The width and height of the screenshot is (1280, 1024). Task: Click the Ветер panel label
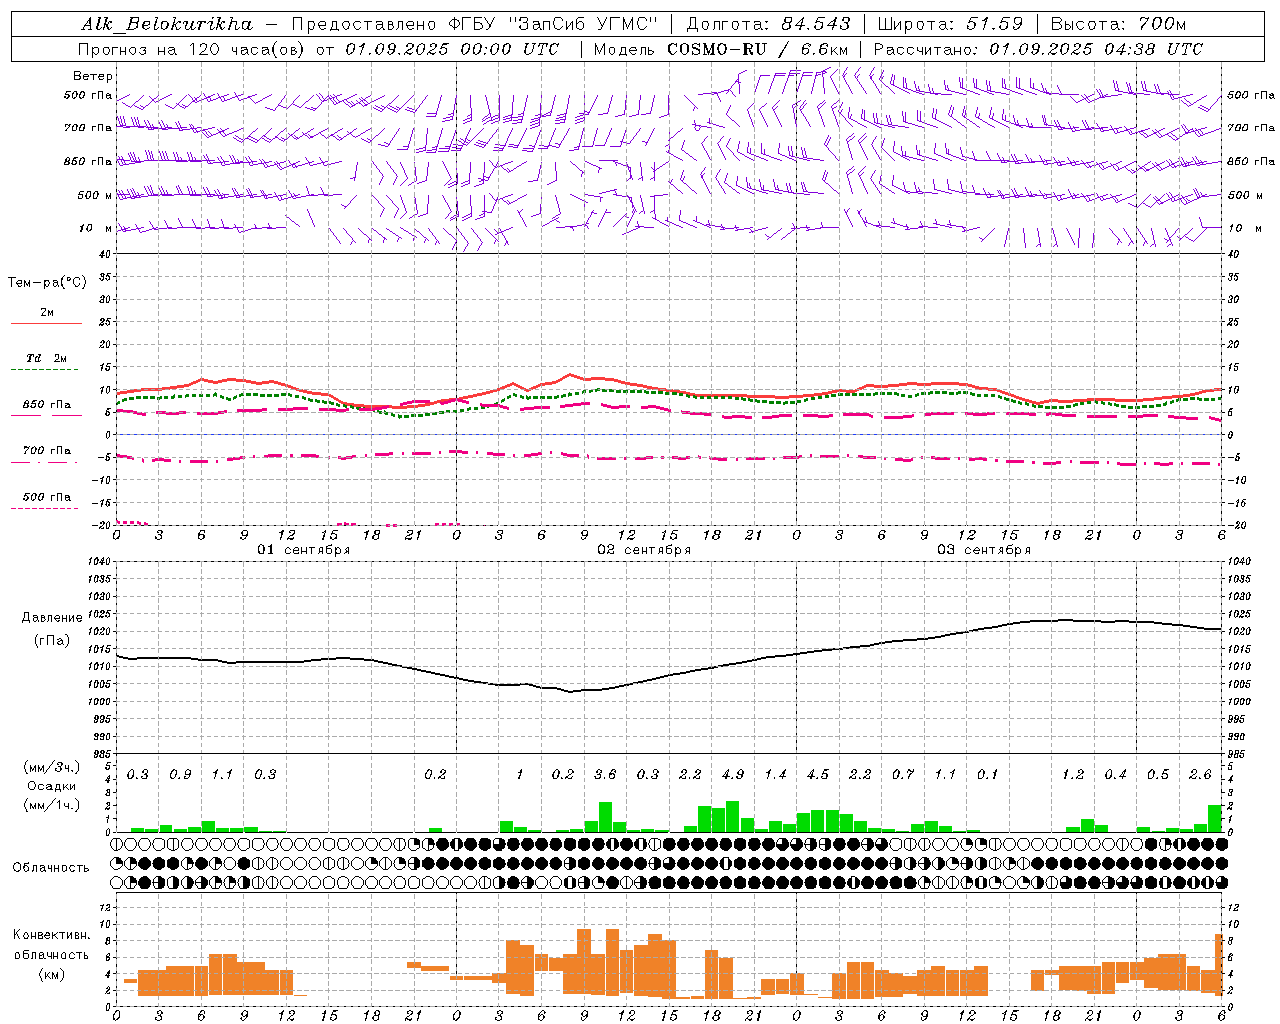(x=93, y=76)
